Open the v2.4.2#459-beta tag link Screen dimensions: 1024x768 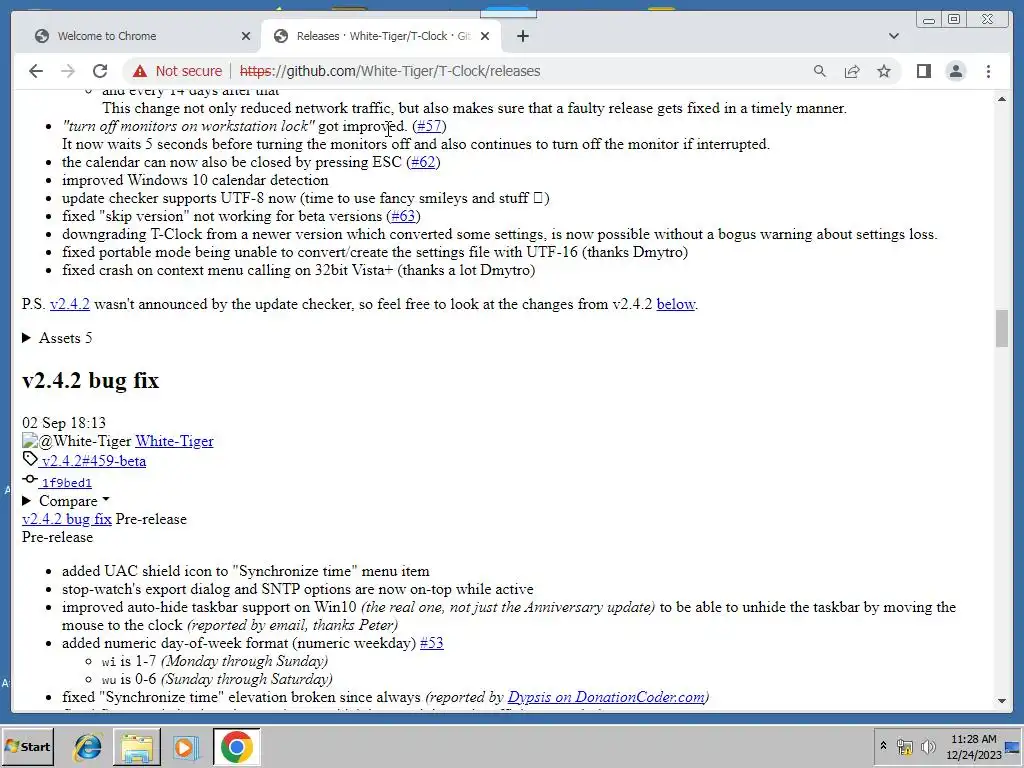click(x=93, y=461)
